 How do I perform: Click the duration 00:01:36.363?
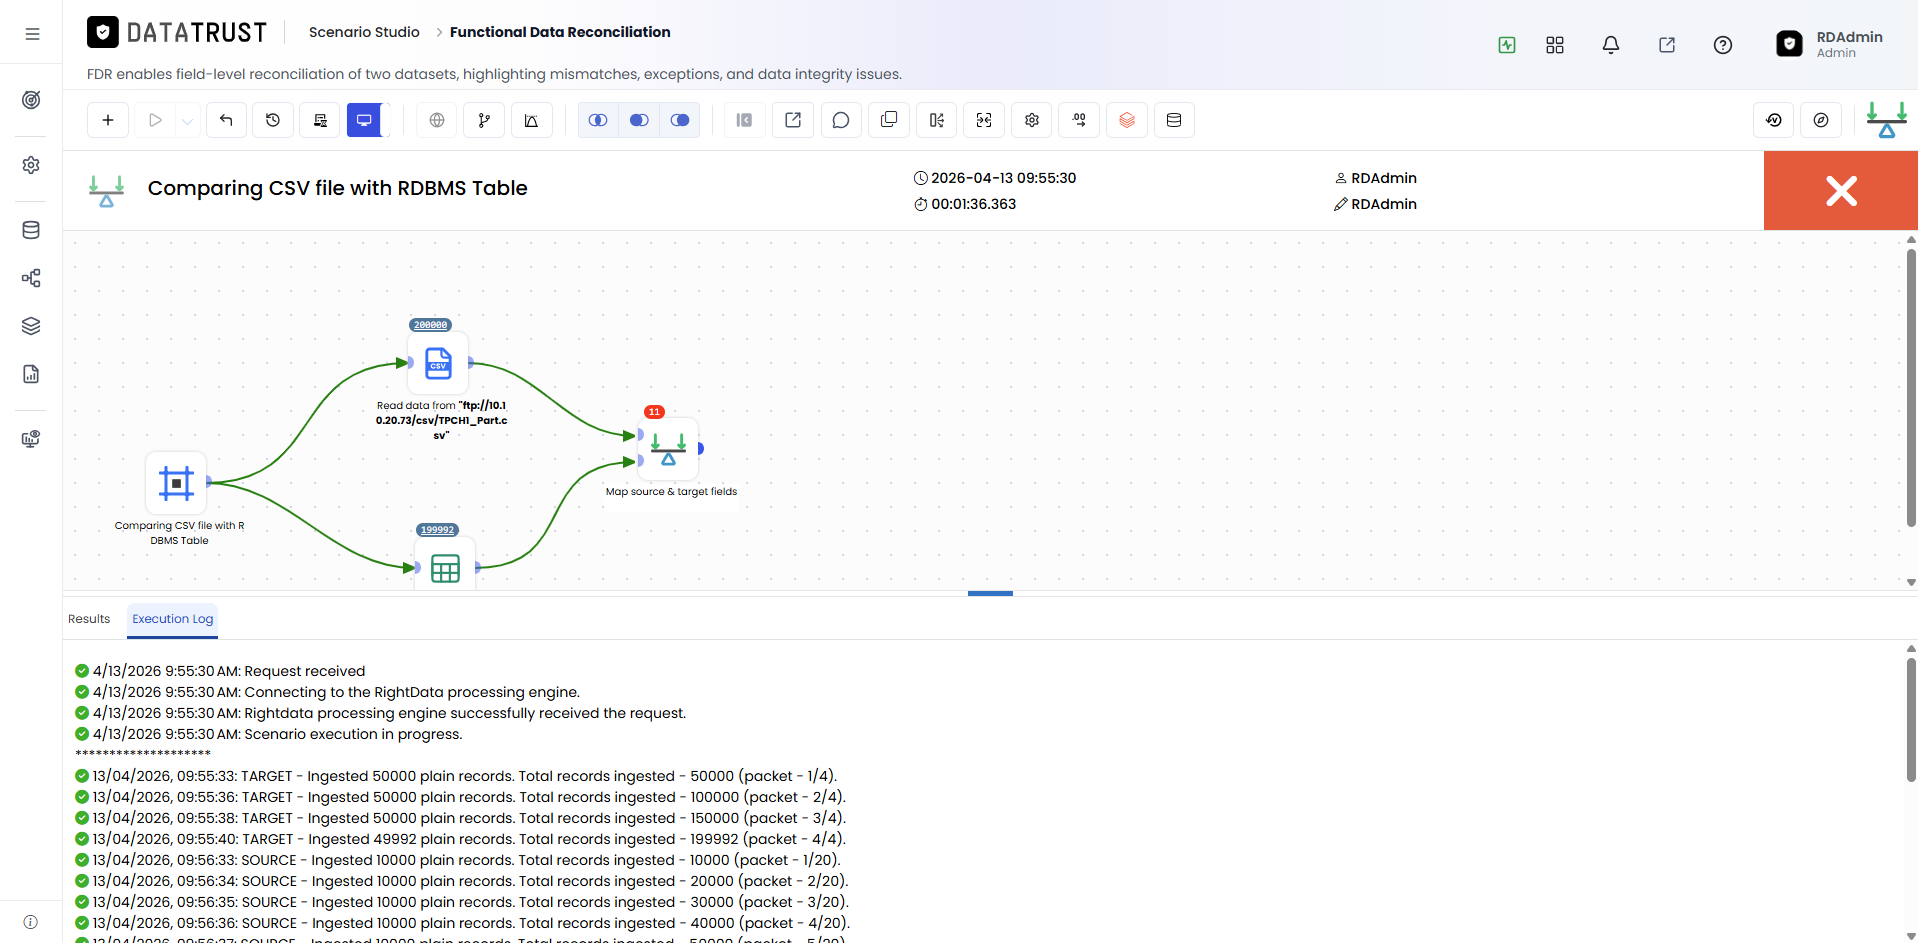point(973,204)
